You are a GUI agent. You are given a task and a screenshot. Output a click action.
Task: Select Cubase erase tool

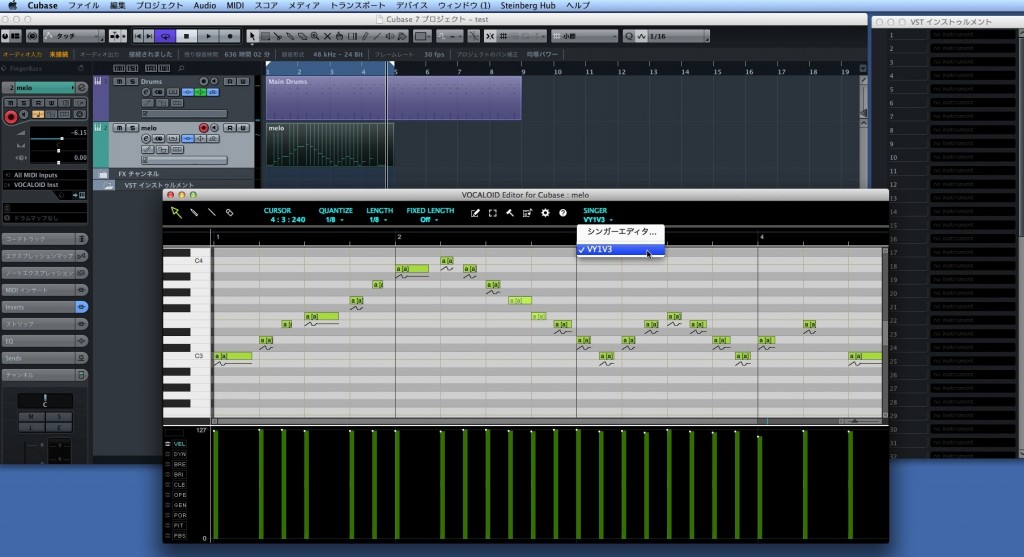click(302, 37)
